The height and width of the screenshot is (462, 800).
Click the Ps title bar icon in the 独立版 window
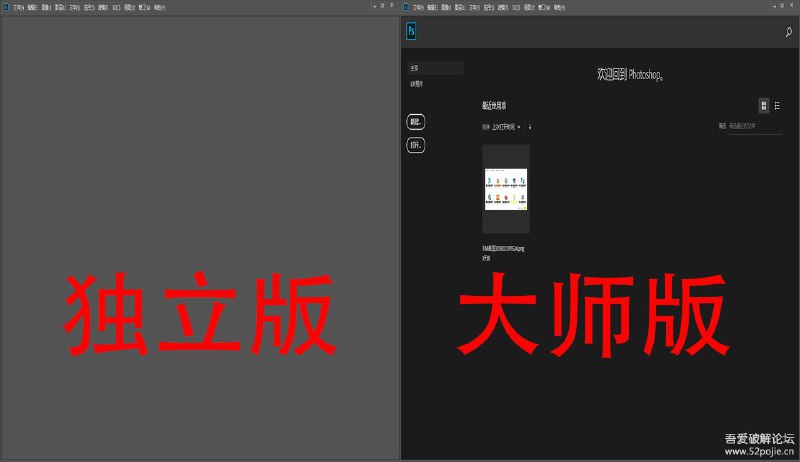[x=6, y=7]
